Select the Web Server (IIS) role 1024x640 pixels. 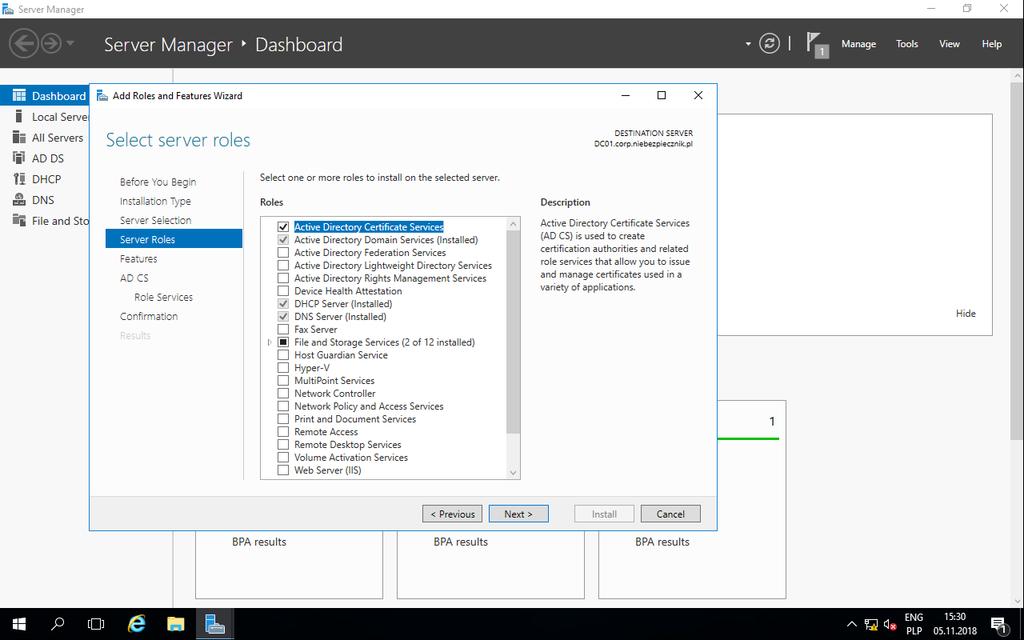[283, 470]
